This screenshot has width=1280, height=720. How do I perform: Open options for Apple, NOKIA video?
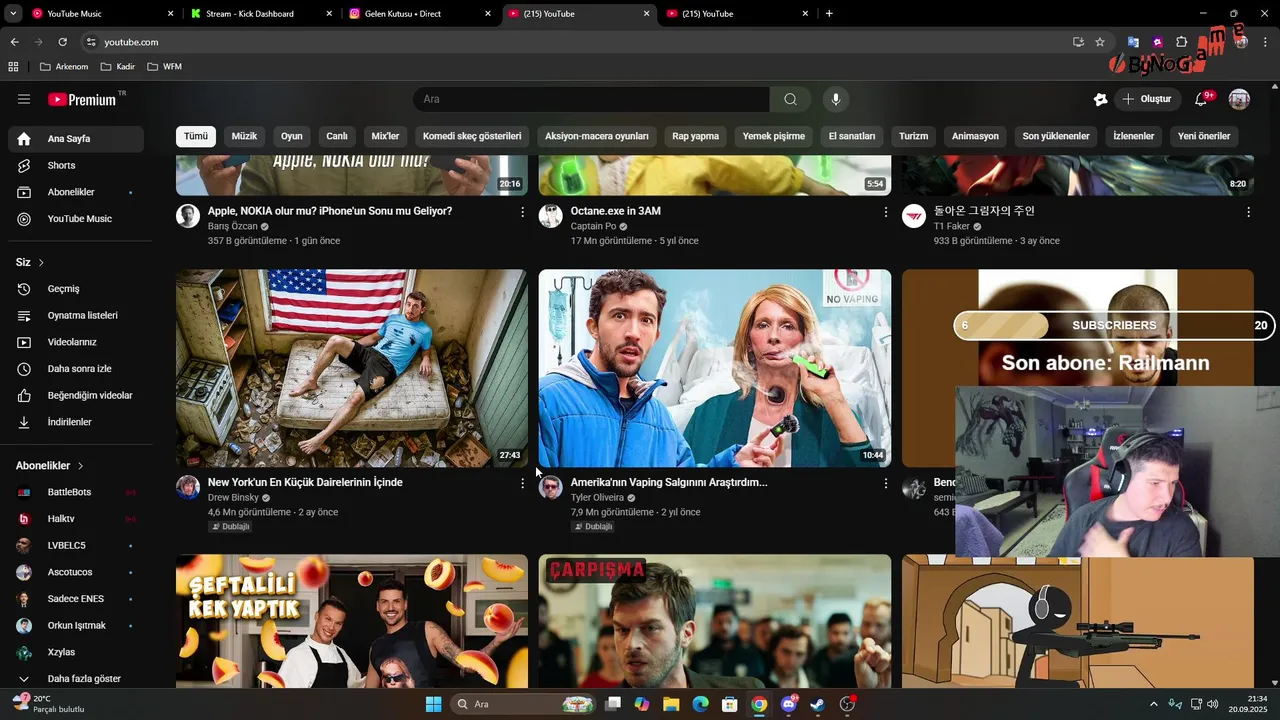(522, 212)
